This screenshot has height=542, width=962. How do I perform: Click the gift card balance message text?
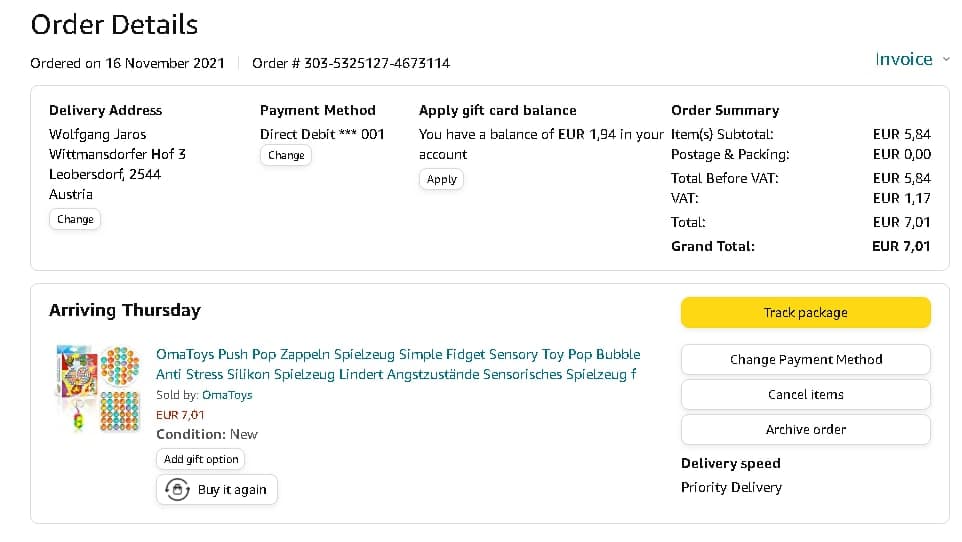tap(540, 144)
